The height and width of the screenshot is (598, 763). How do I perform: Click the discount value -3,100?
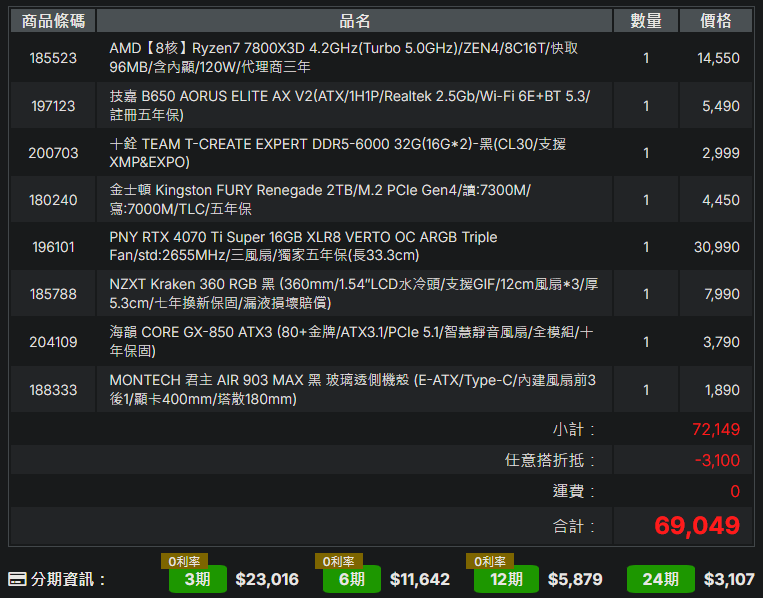(x=717, y=460)
